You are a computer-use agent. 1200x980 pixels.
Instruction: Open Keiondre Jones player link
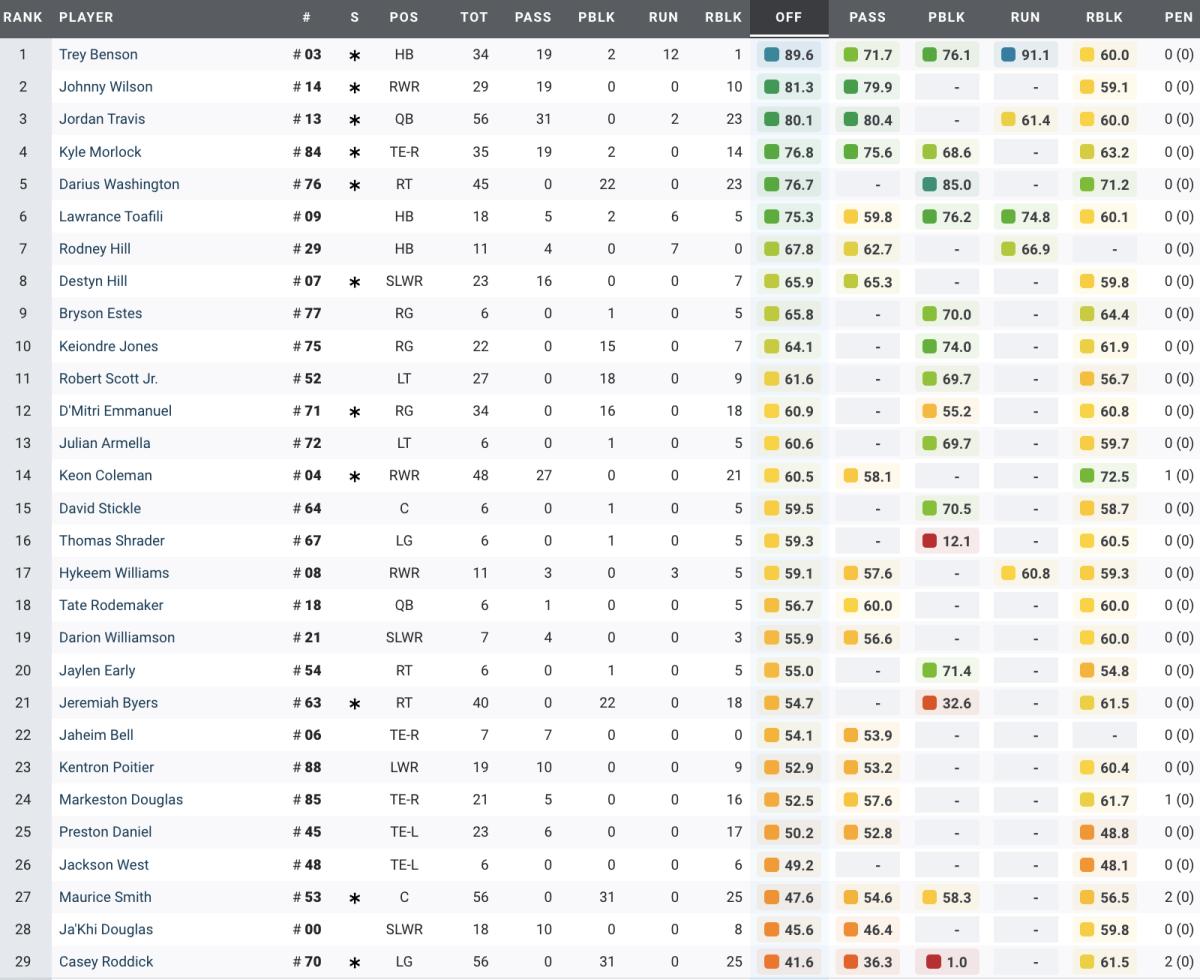108,346
